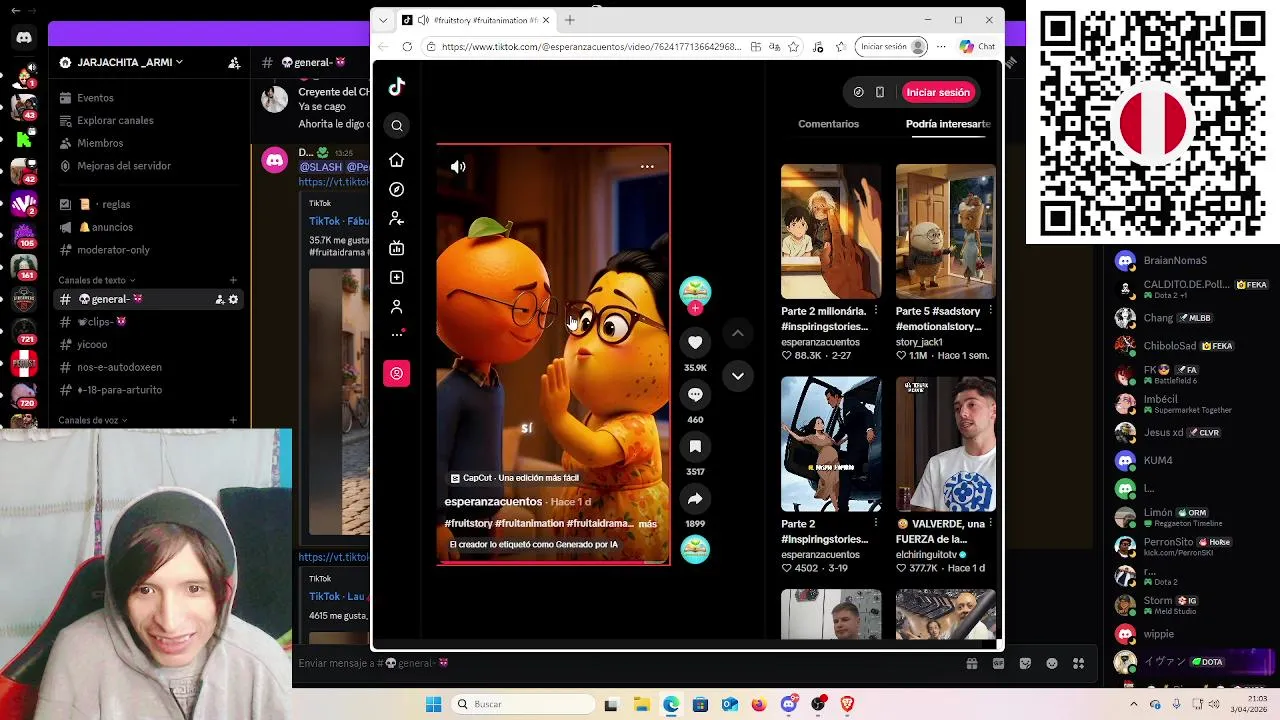1280x720 pixels.
Task: Like the video with the heart icon
Action: tap(695, 342)
